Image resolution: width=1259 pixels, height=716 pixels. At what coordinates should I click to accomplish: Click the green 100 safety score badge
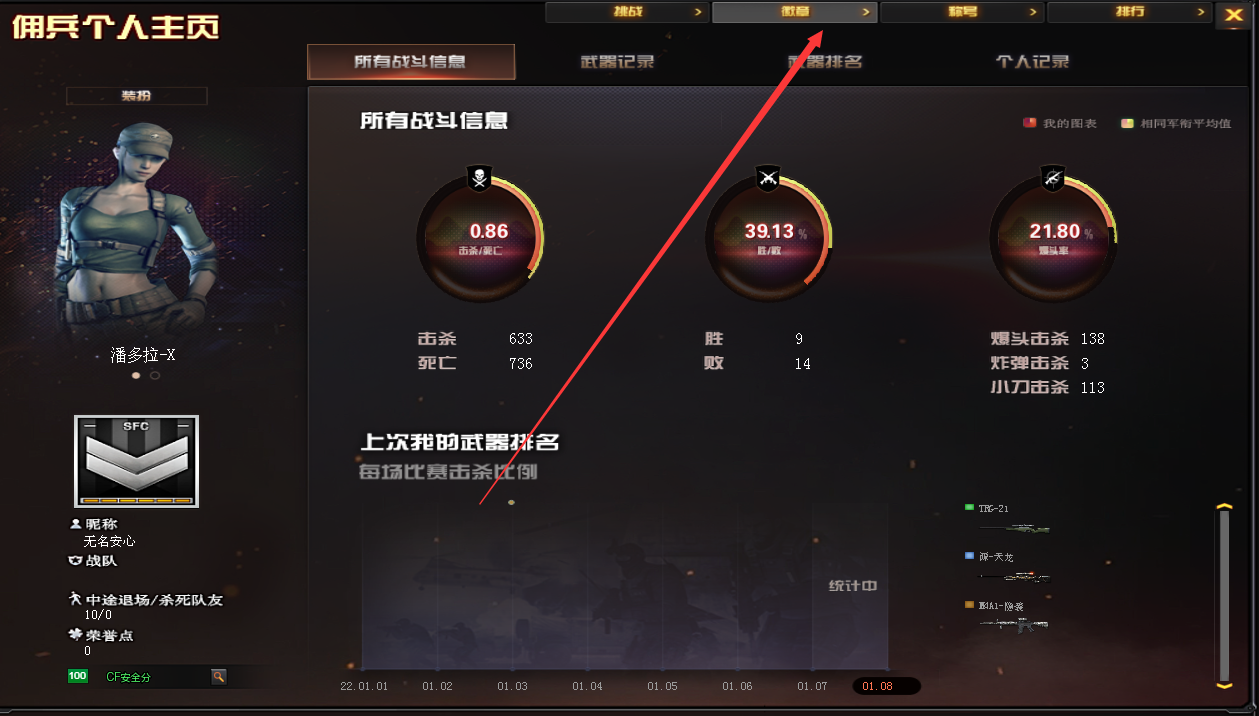pyautogui.click(x=77, y=676)
